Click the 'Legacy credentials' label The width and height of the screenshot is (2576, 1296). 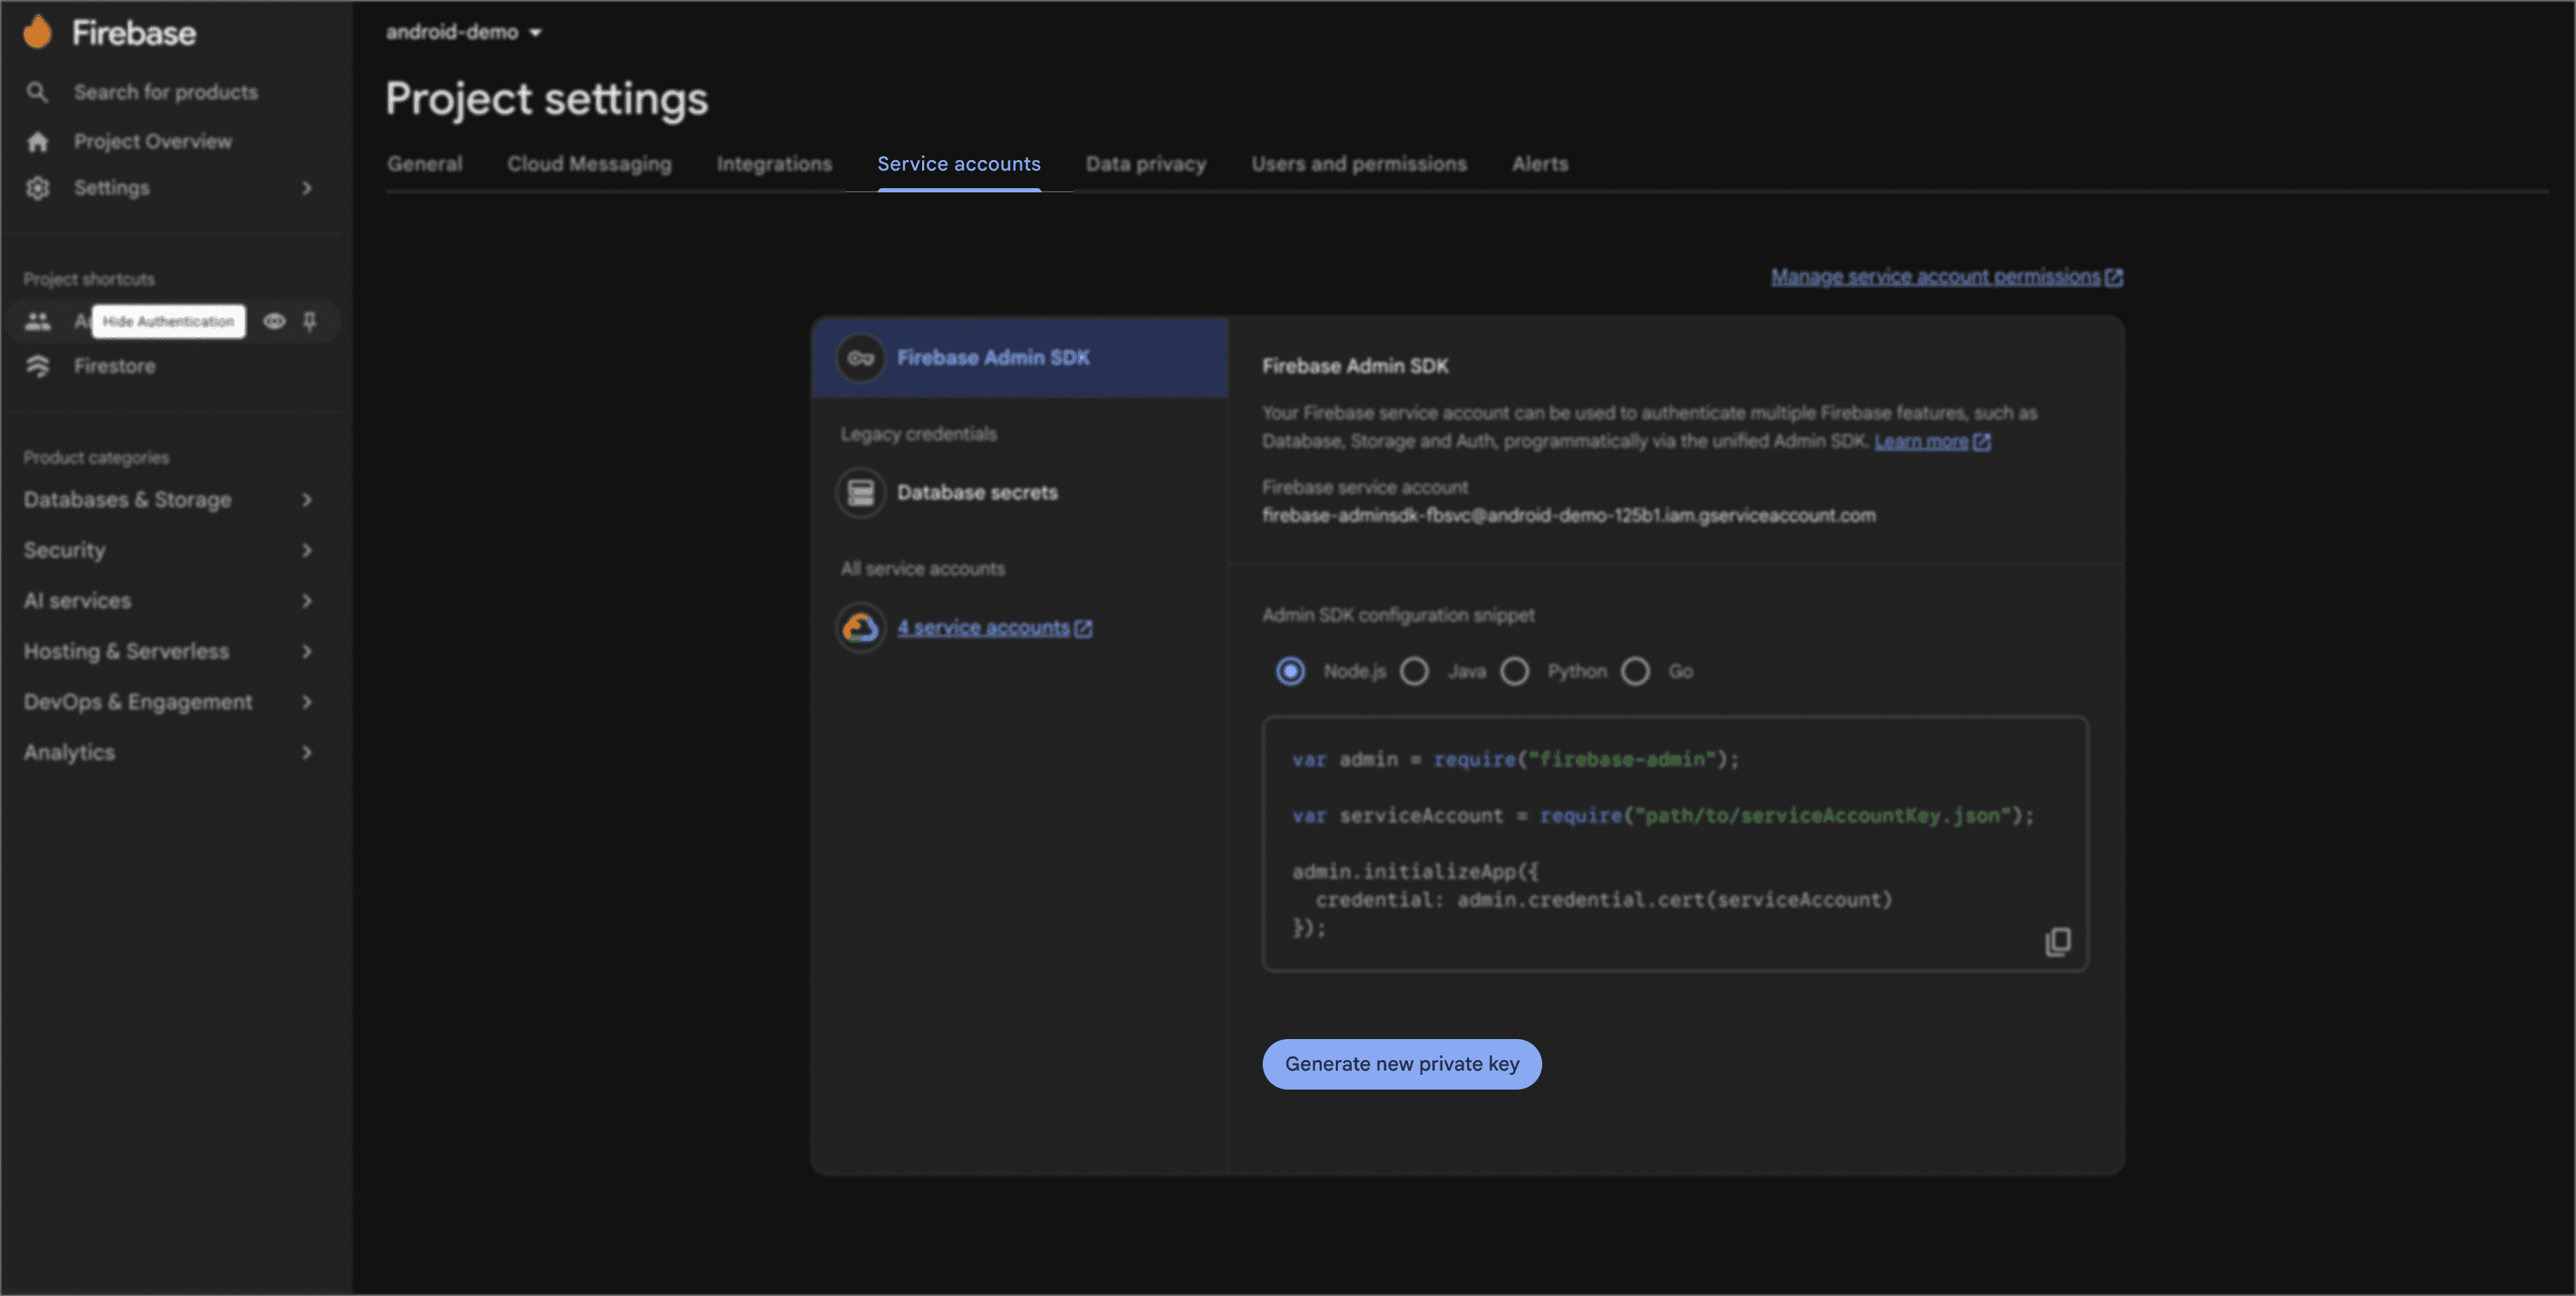(919, 434)
